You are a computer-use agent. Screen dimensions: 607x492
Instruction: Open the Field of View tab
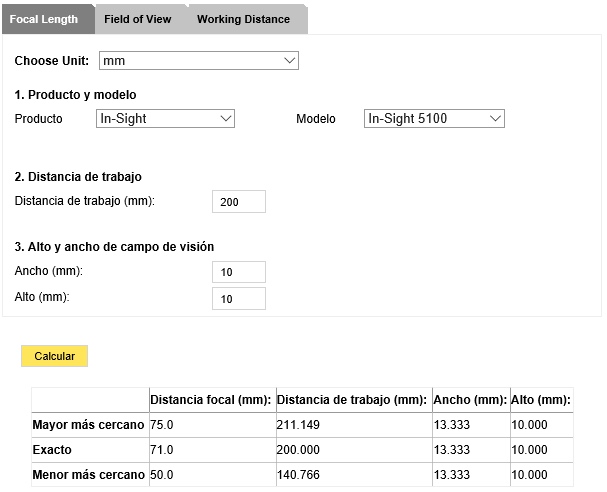[137, 19]
